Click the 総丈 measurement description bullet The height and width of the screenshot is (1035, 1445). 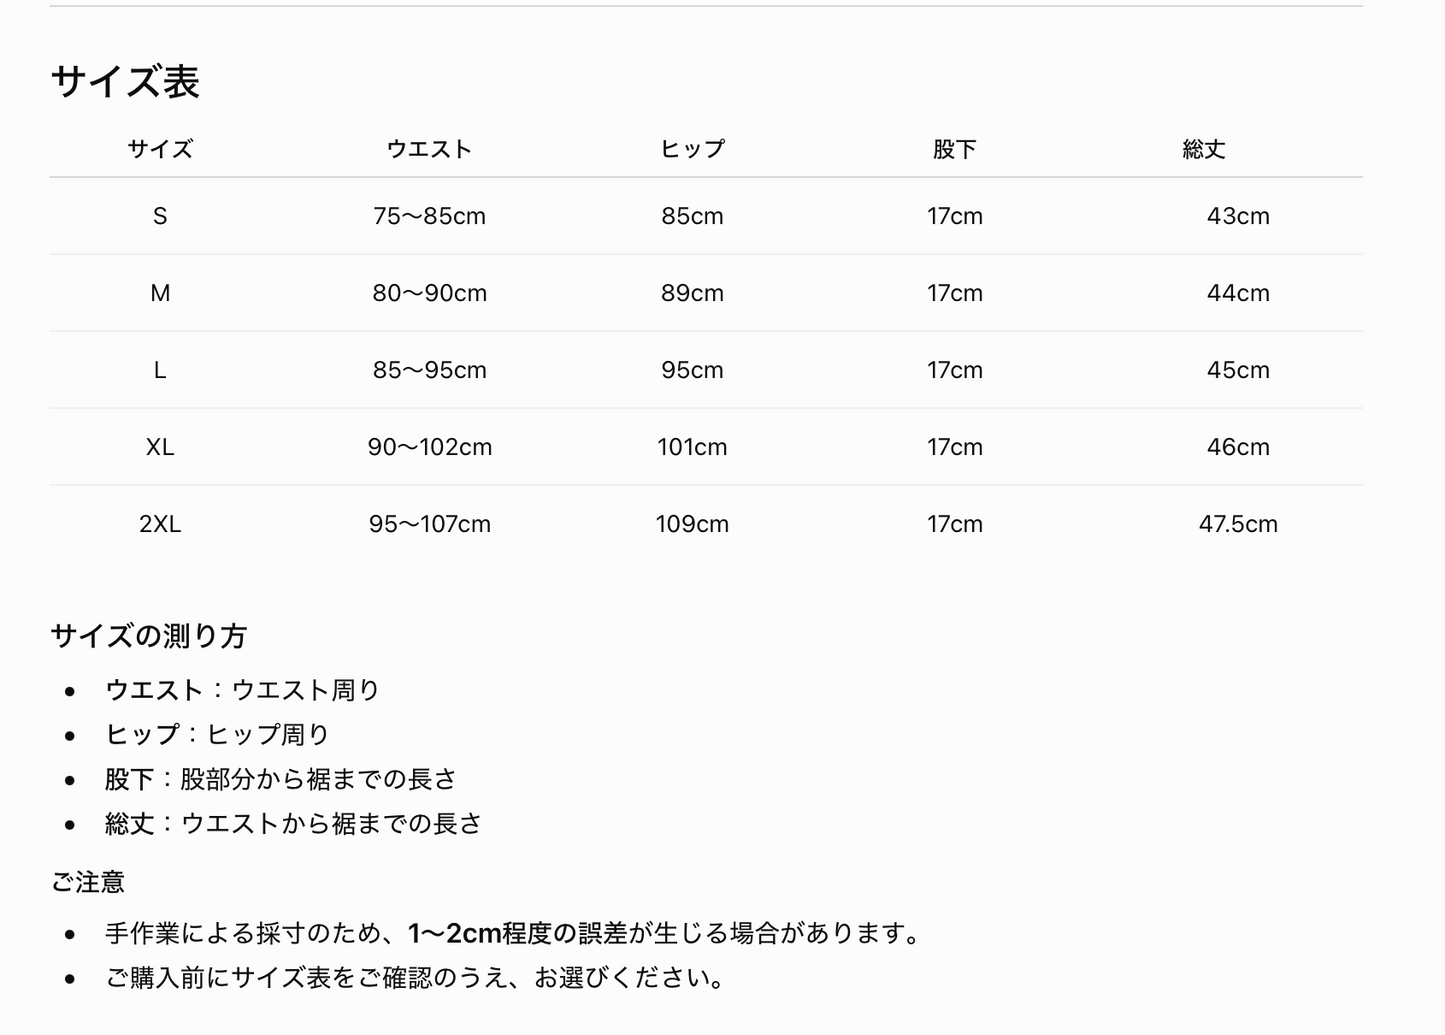tap(294, 824)
